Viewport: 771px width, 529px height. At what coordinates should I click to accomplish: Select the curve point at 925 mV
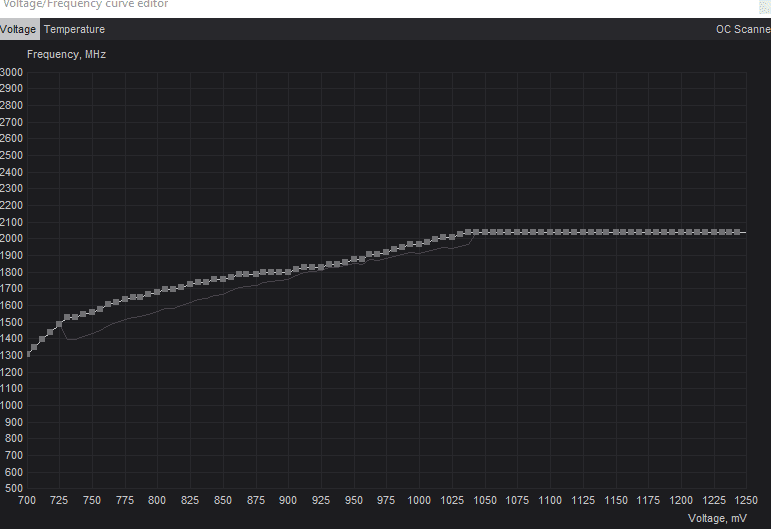click(x=321, y=267)
